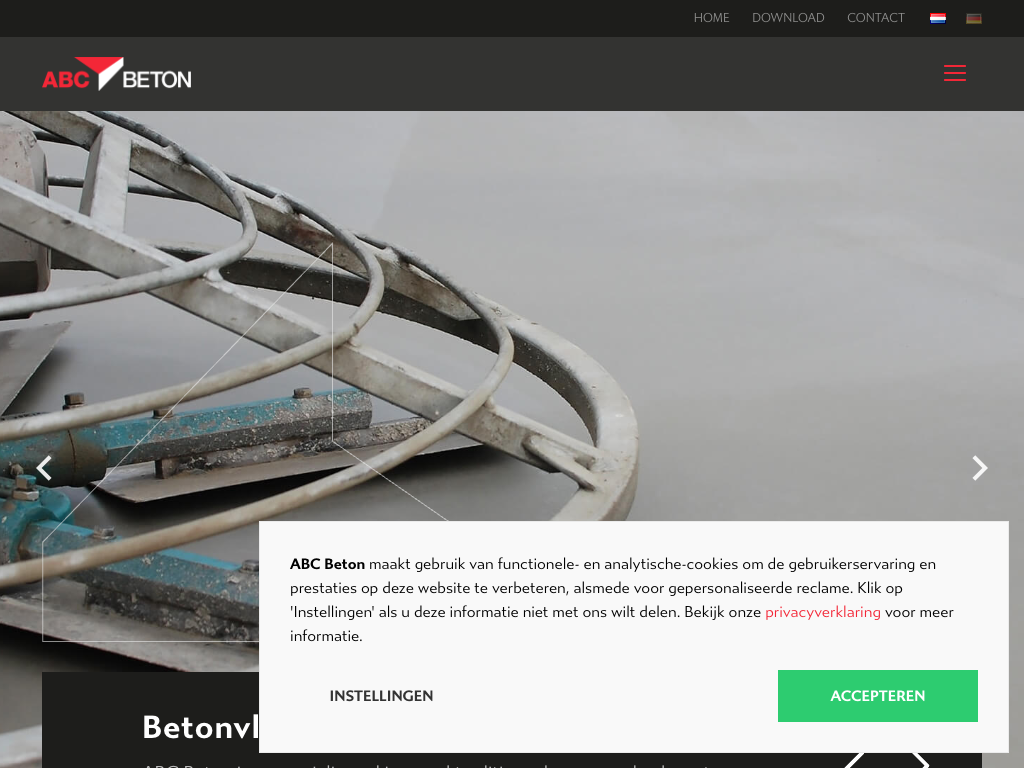Go to the previous slide with left arrow

44,468
